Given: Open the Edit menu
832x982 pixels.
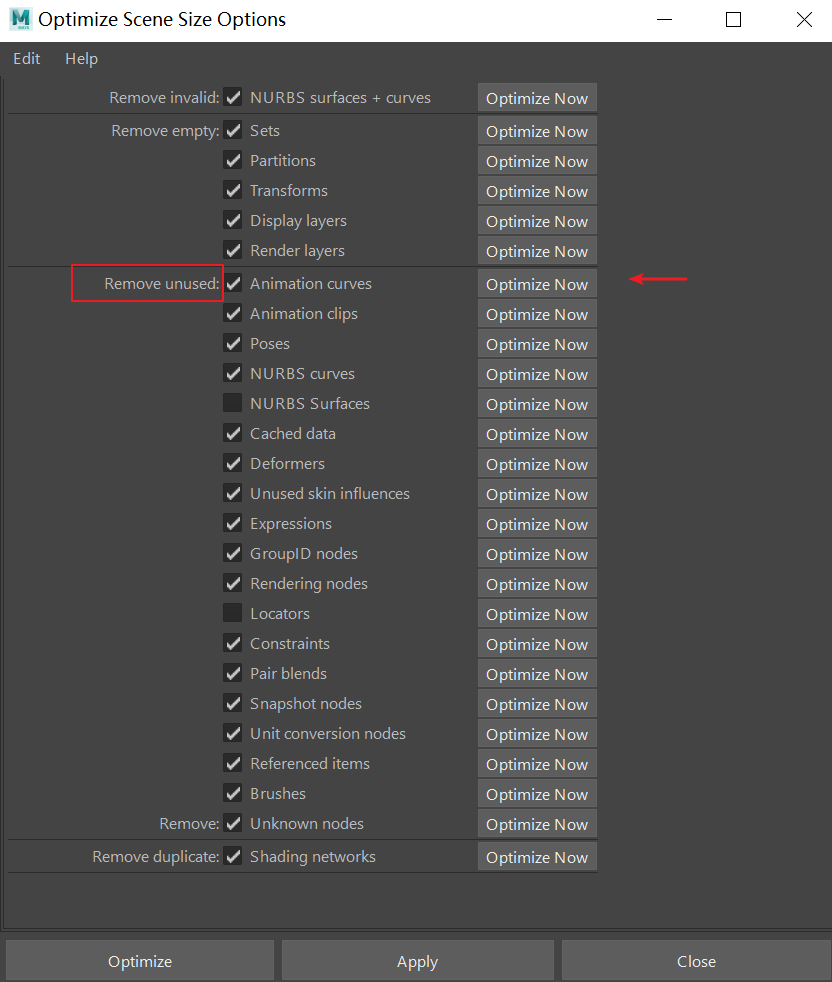Looking at the screenshot, I should click(x=26, y=59).
